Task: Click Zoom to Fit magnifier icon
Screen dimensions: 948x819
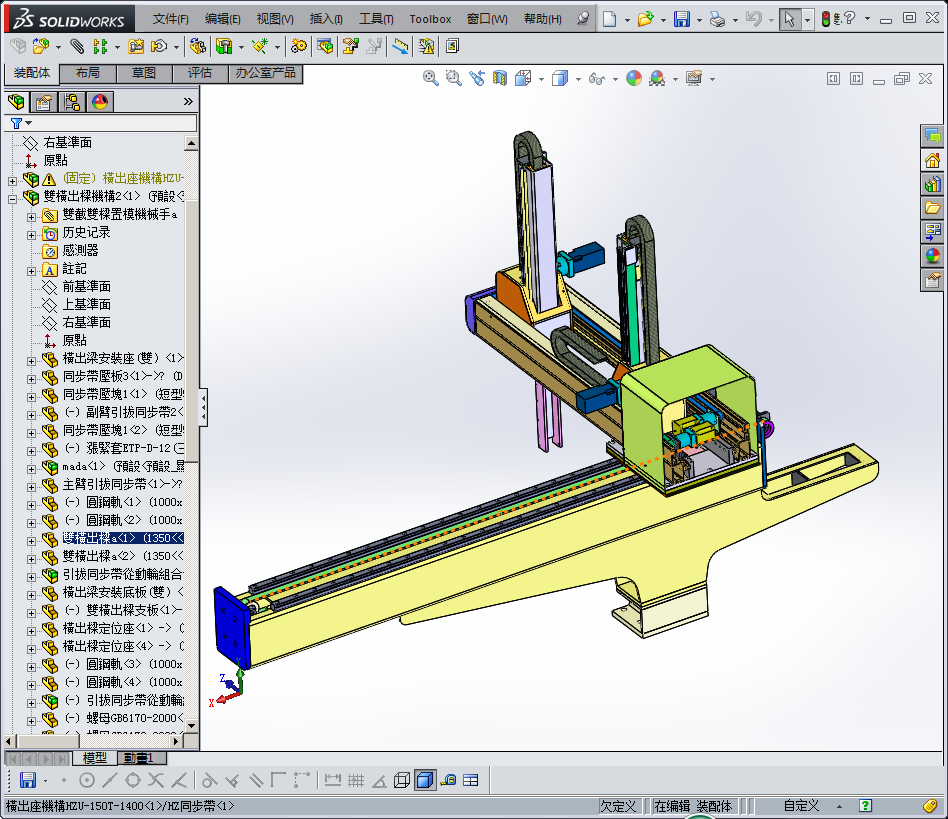Action: (x=430, y=79)
